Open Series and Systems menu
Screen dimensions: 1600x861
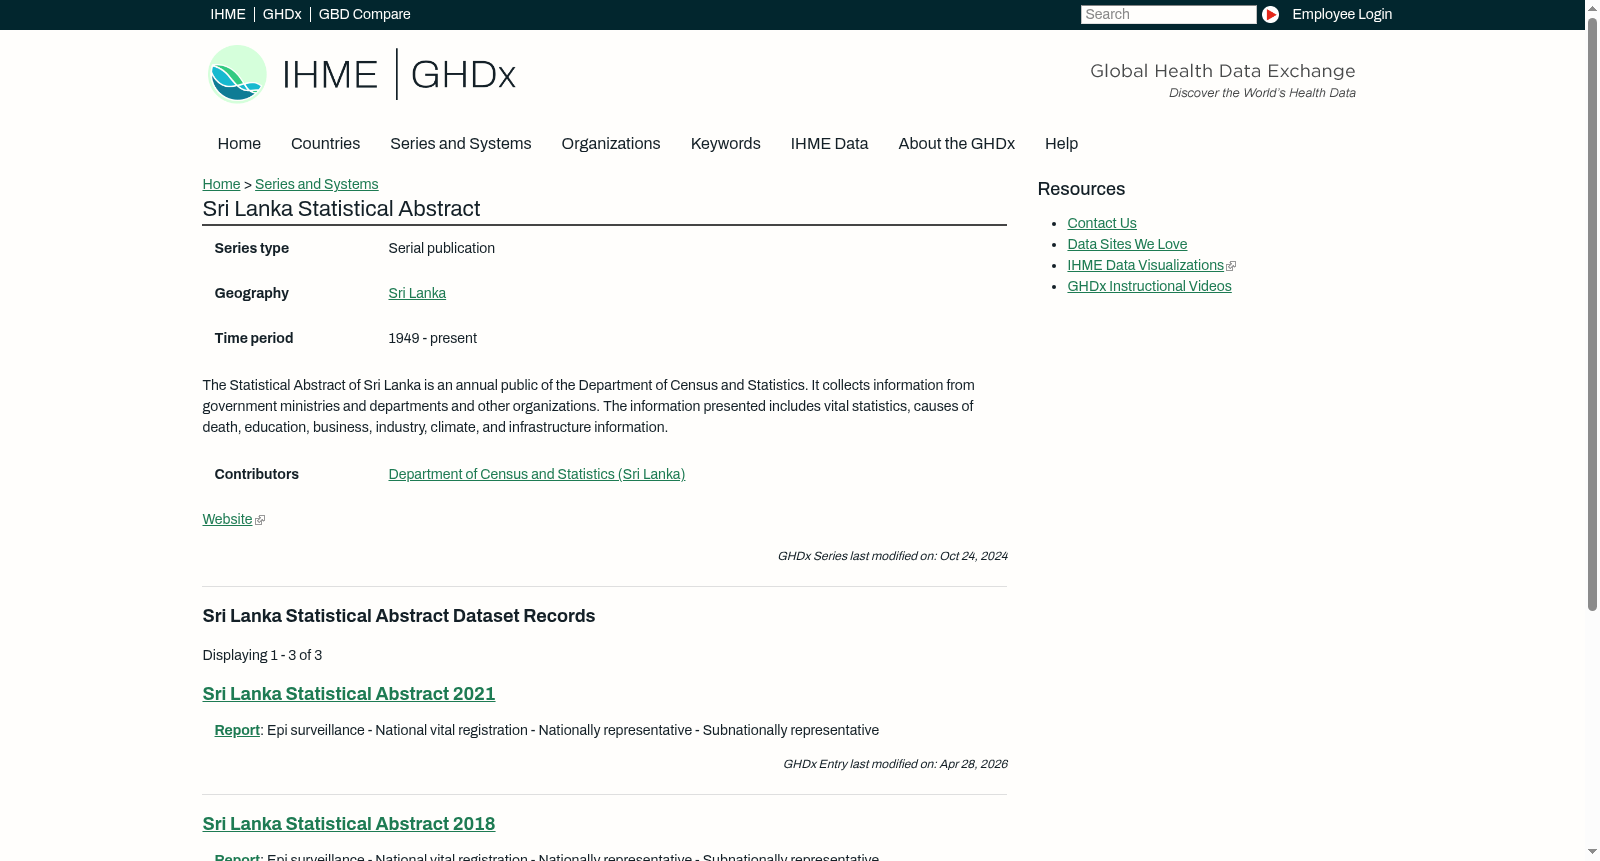tap(460, 144)
